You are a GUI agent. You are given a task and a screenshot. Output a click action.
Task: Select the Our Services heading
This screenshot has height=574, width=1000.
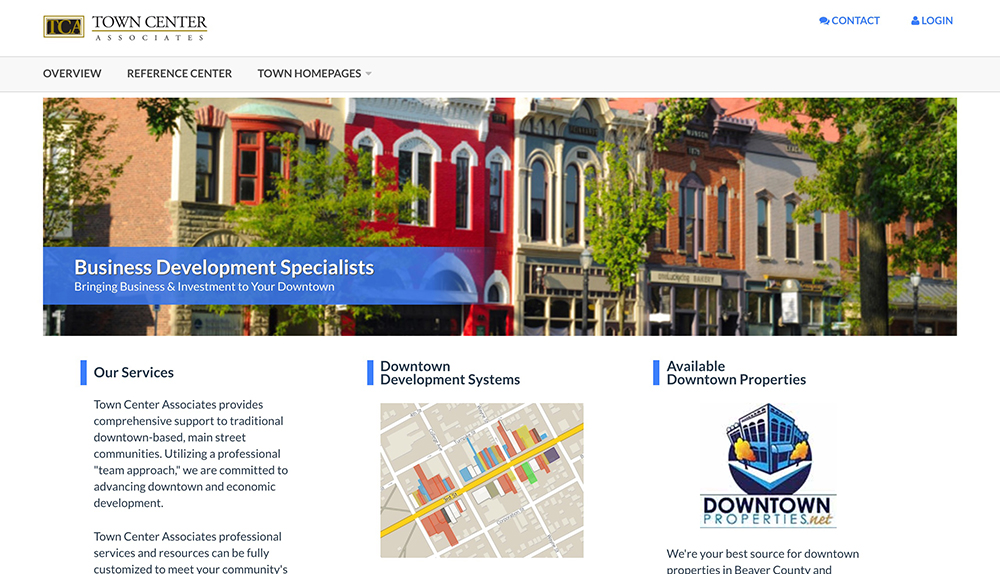133,372
